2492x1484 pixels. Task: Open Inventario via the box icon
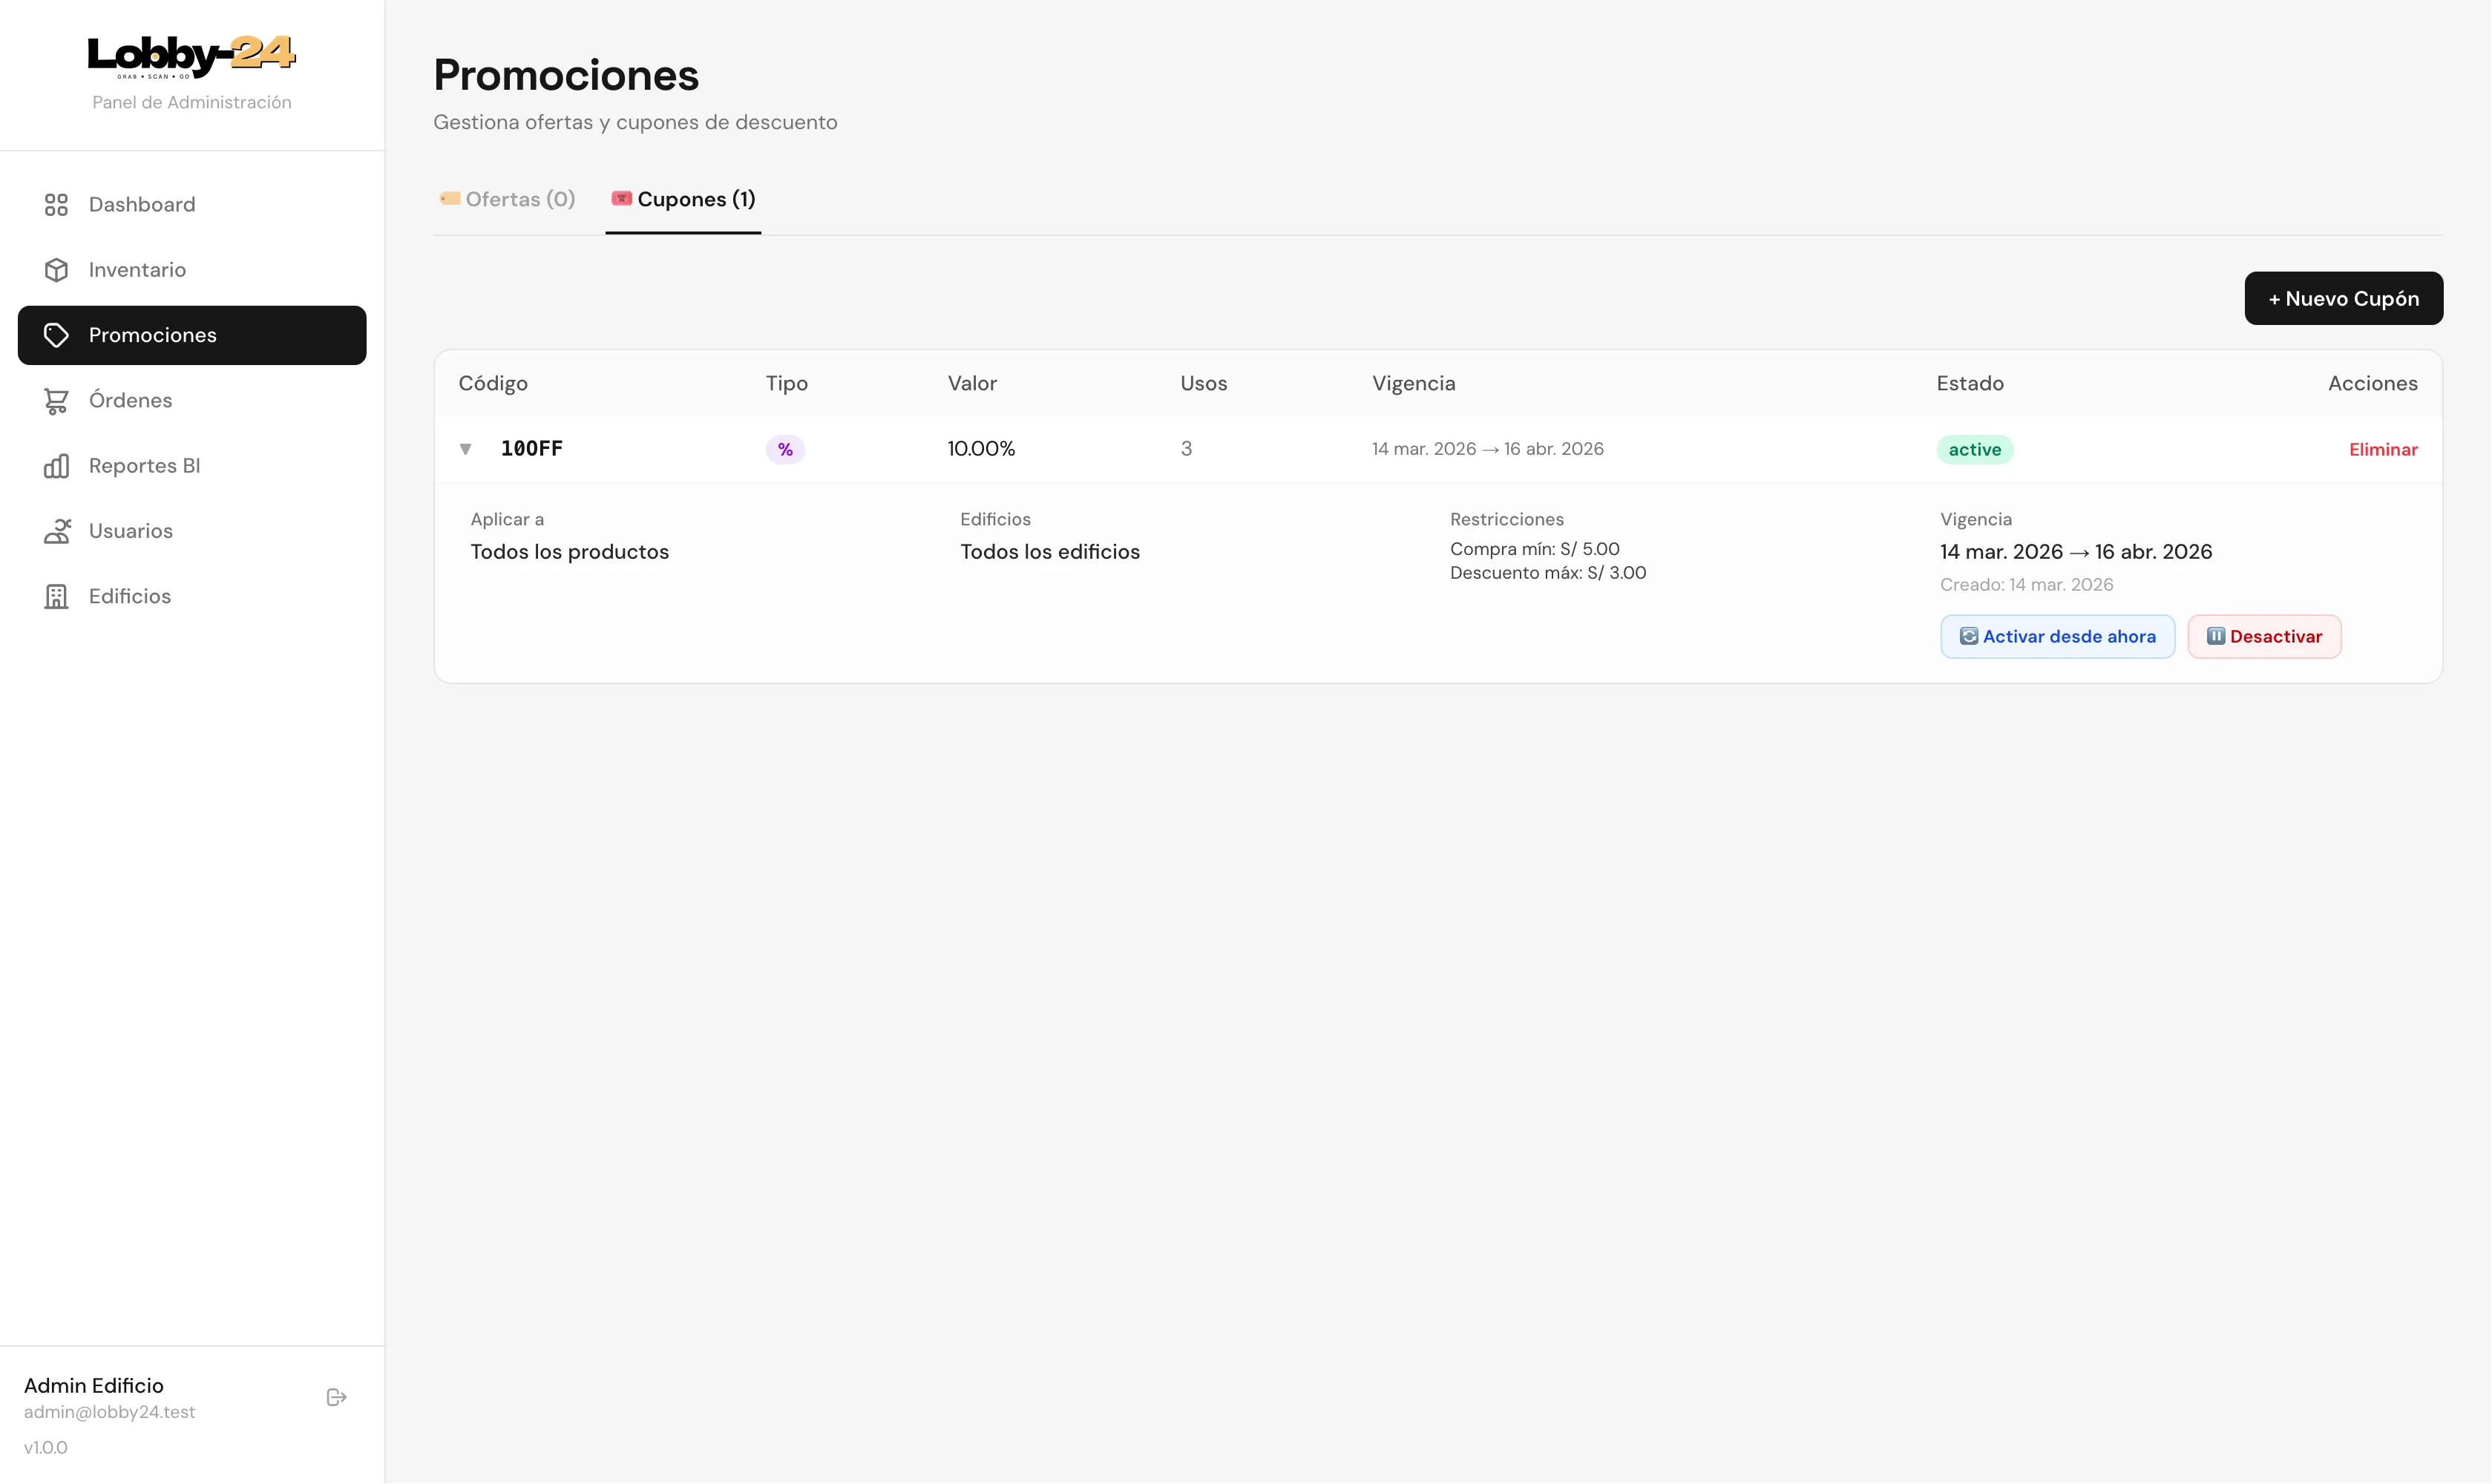click(x=56, y=269)
